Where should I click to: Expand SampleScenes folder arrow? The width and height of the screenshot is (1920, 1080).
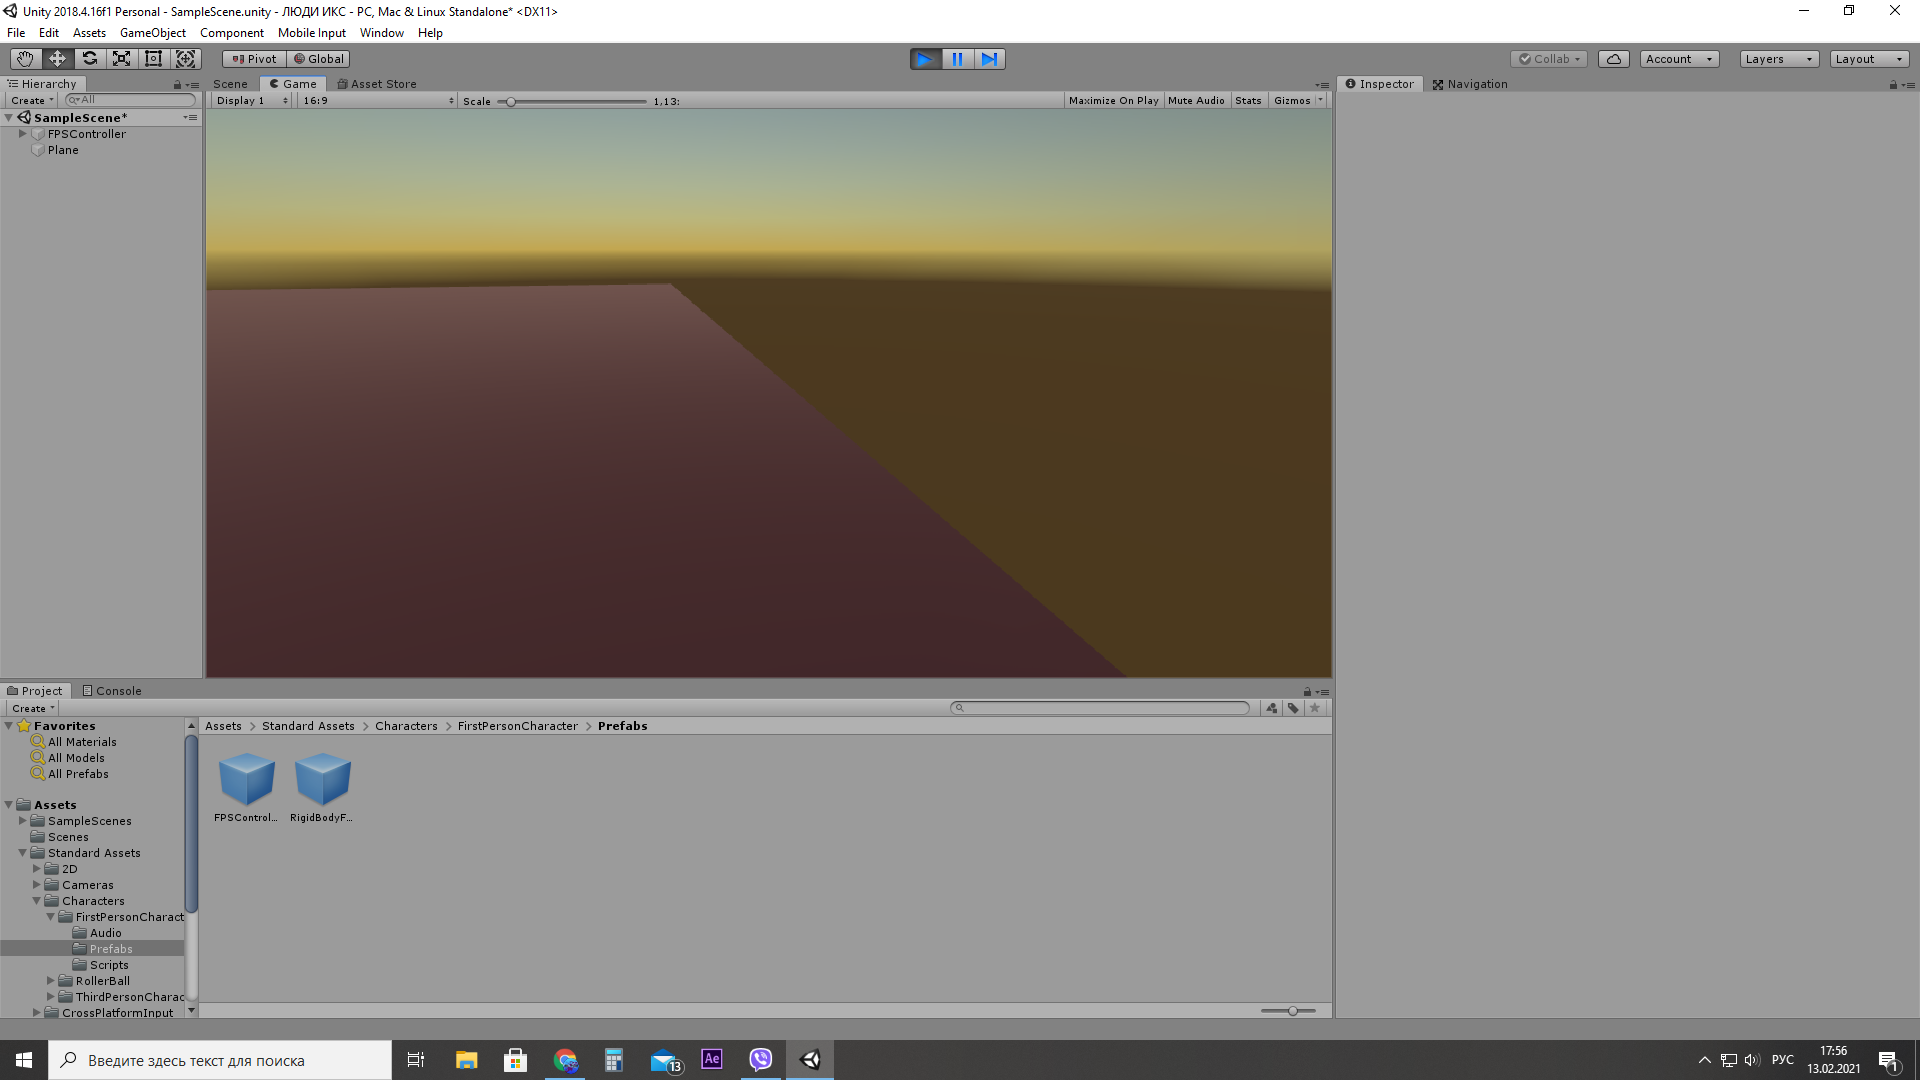[23, 821]
